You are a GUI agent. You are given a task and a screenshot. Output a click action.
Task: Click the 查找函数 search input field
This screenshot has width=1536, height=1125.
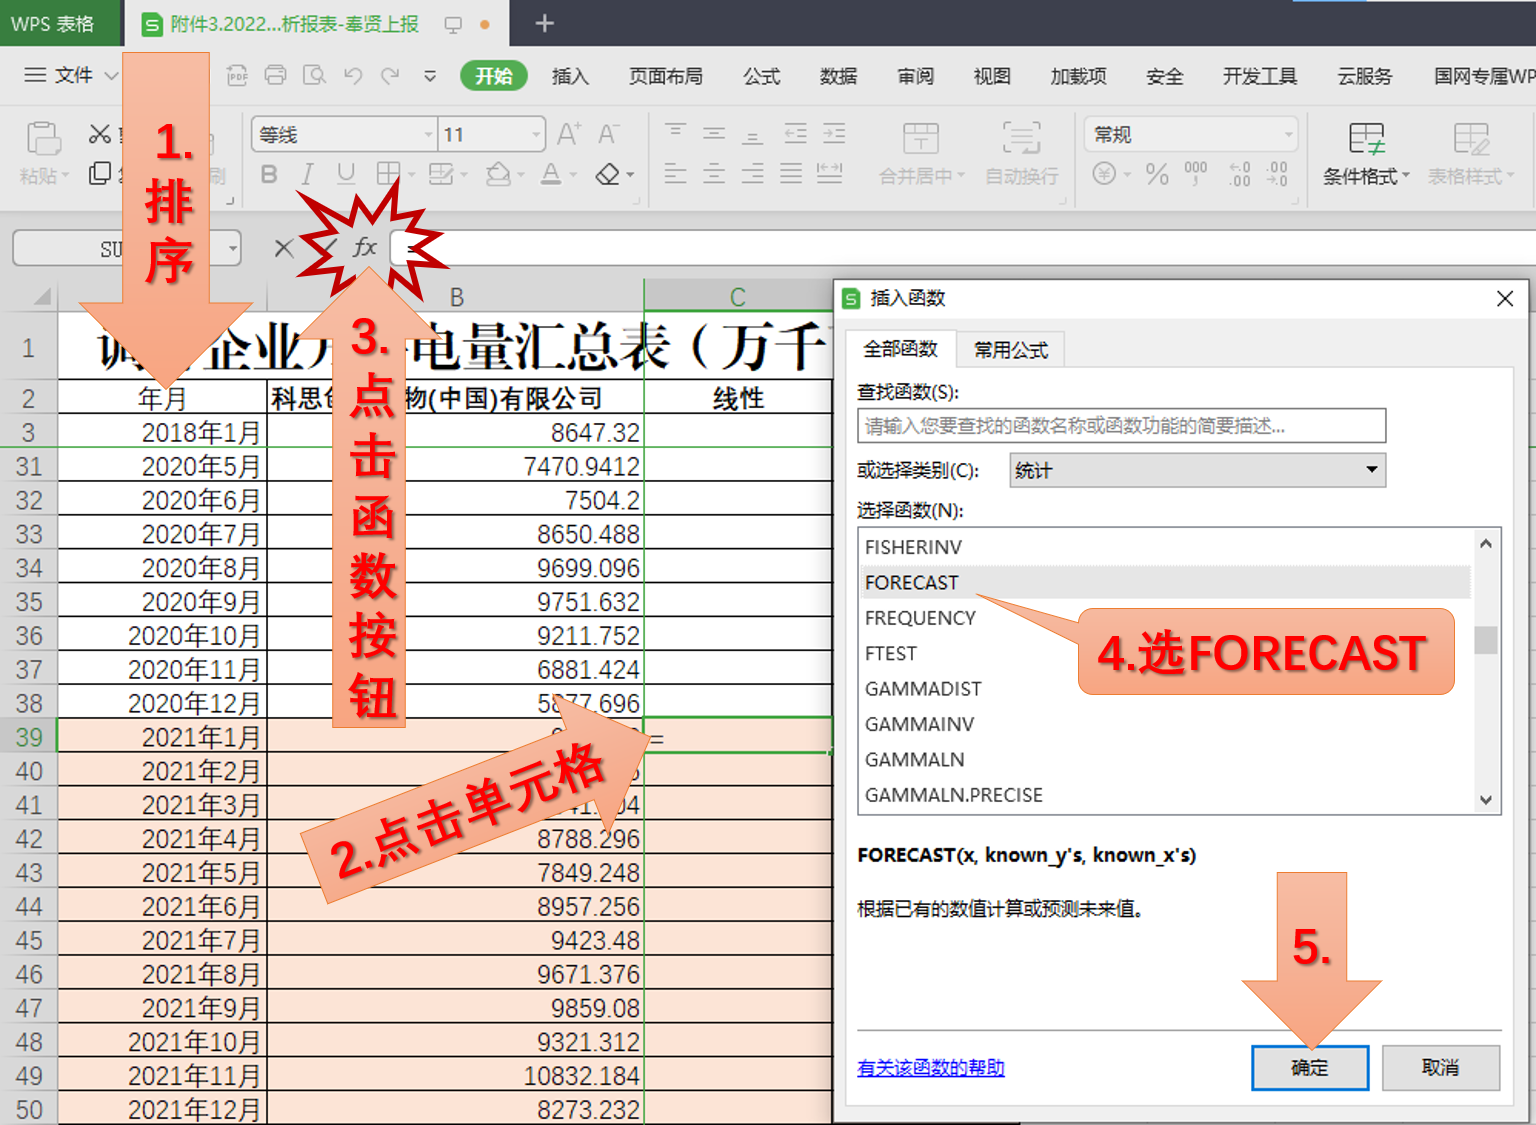coord(1120,426)
